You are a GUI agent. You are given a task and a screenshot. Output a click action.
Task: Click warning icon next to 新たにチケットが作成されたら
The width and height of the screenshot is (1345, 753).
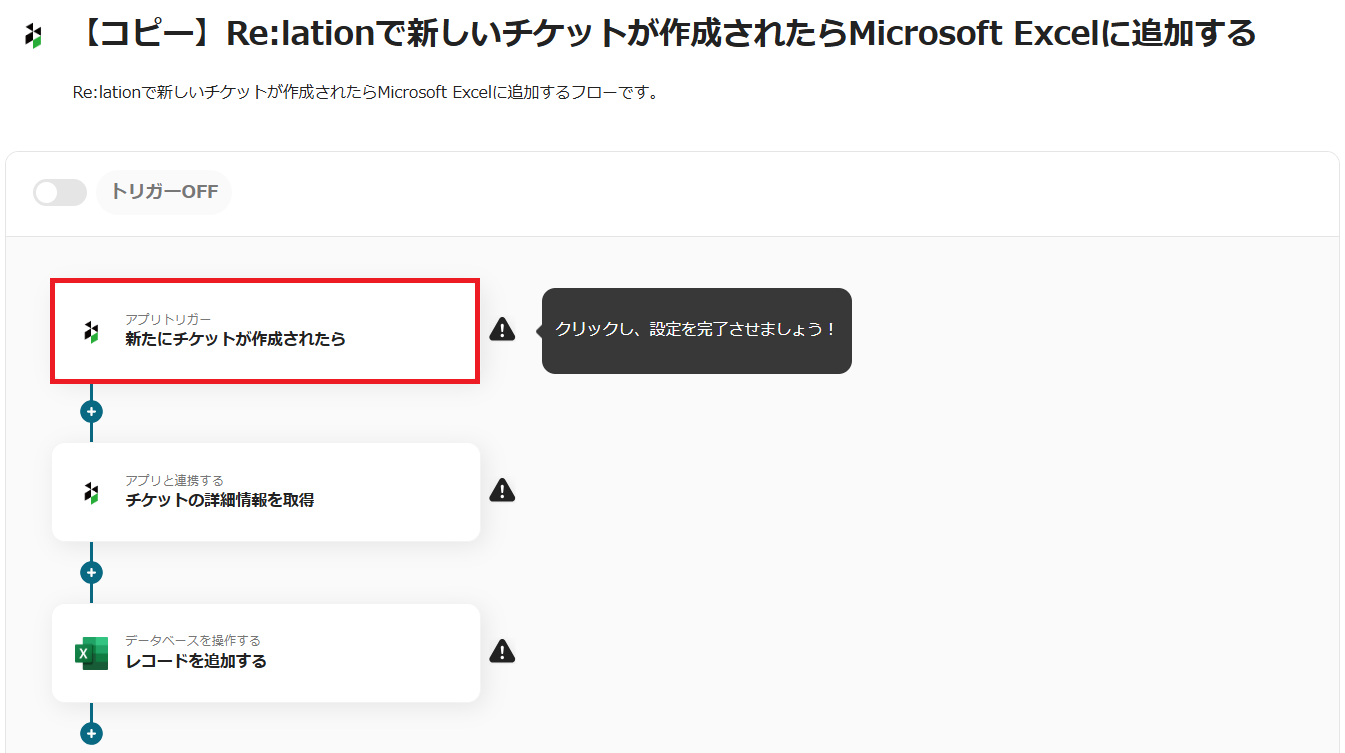coord(502,329)
